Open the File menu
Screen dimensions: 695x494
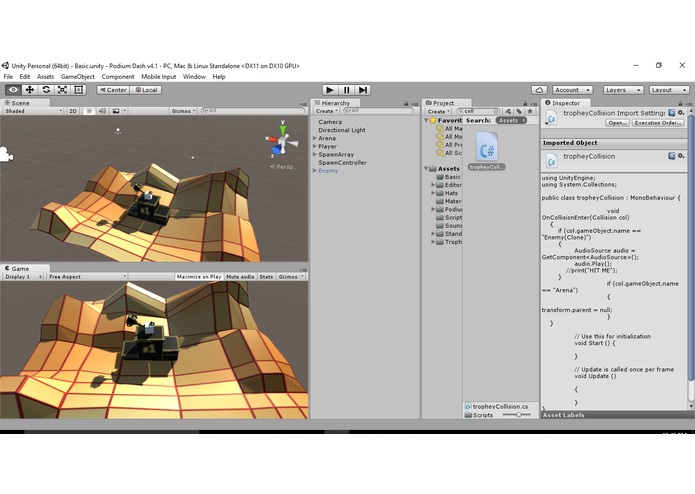tap(8, 77)
